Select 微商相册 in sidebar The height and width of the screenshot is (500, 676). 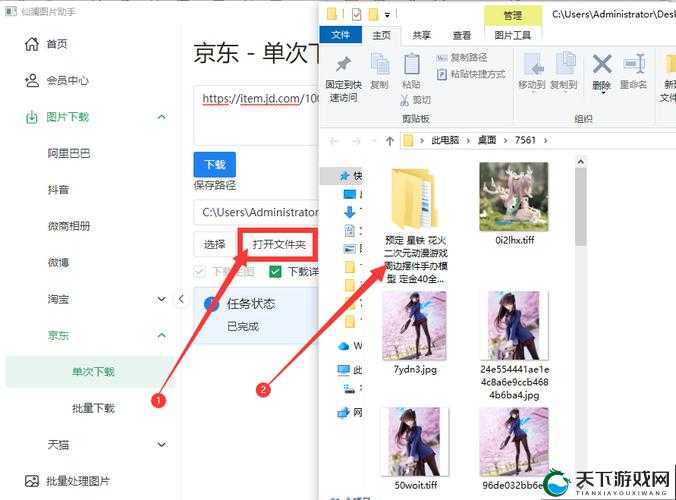click(x=69, y=226)
